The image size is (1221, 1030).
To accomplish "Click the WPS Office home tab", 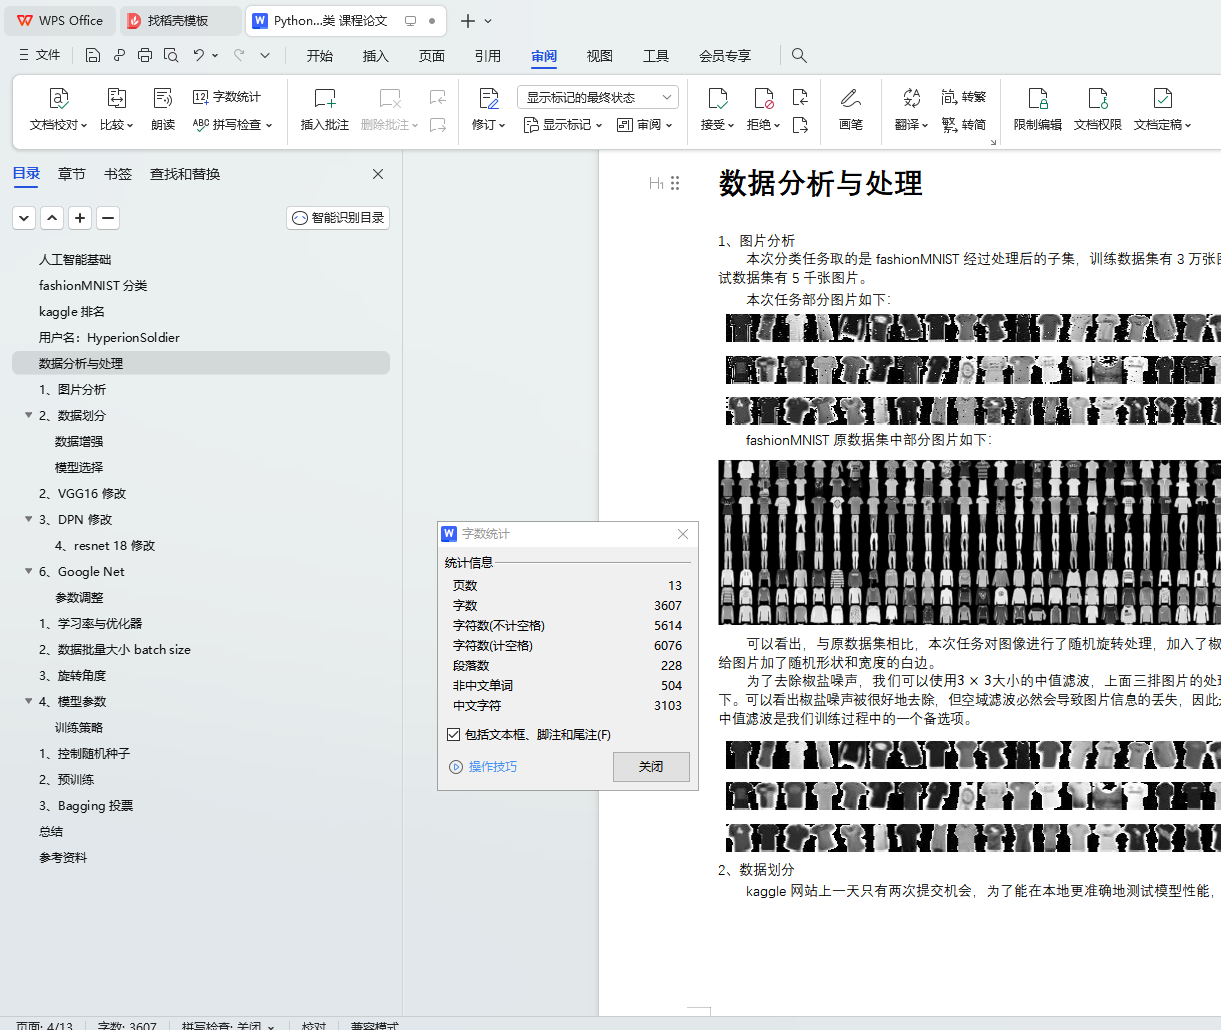I will coord(61,20).
